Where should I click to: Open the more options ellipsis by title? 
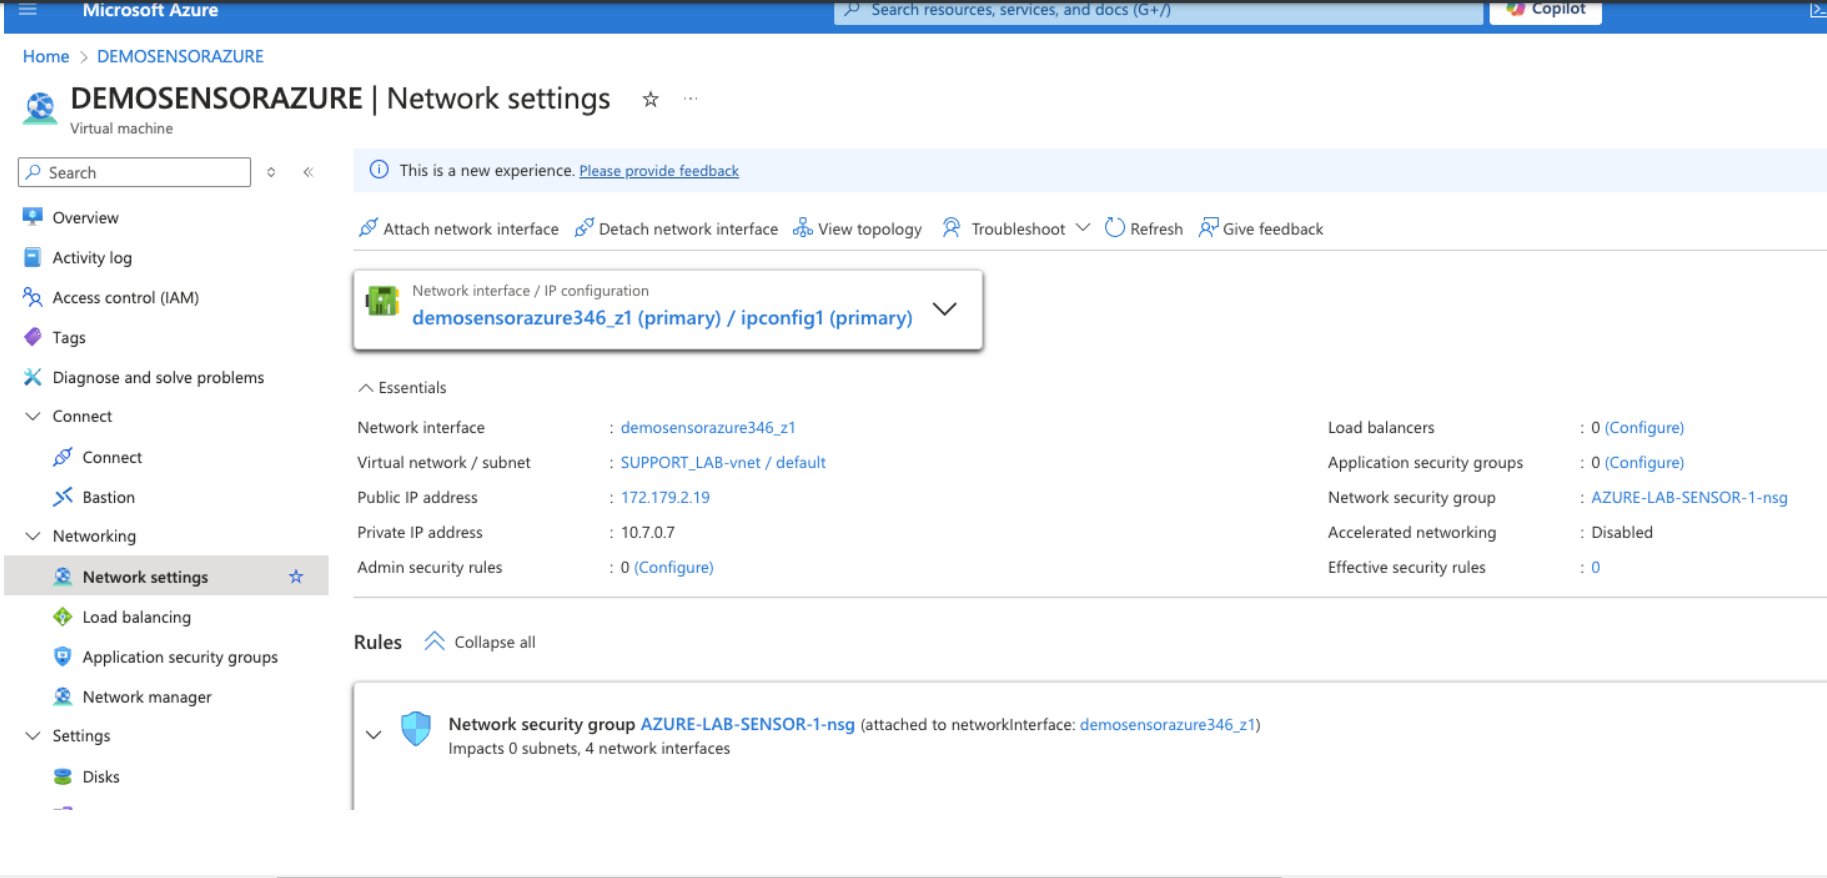690,99
